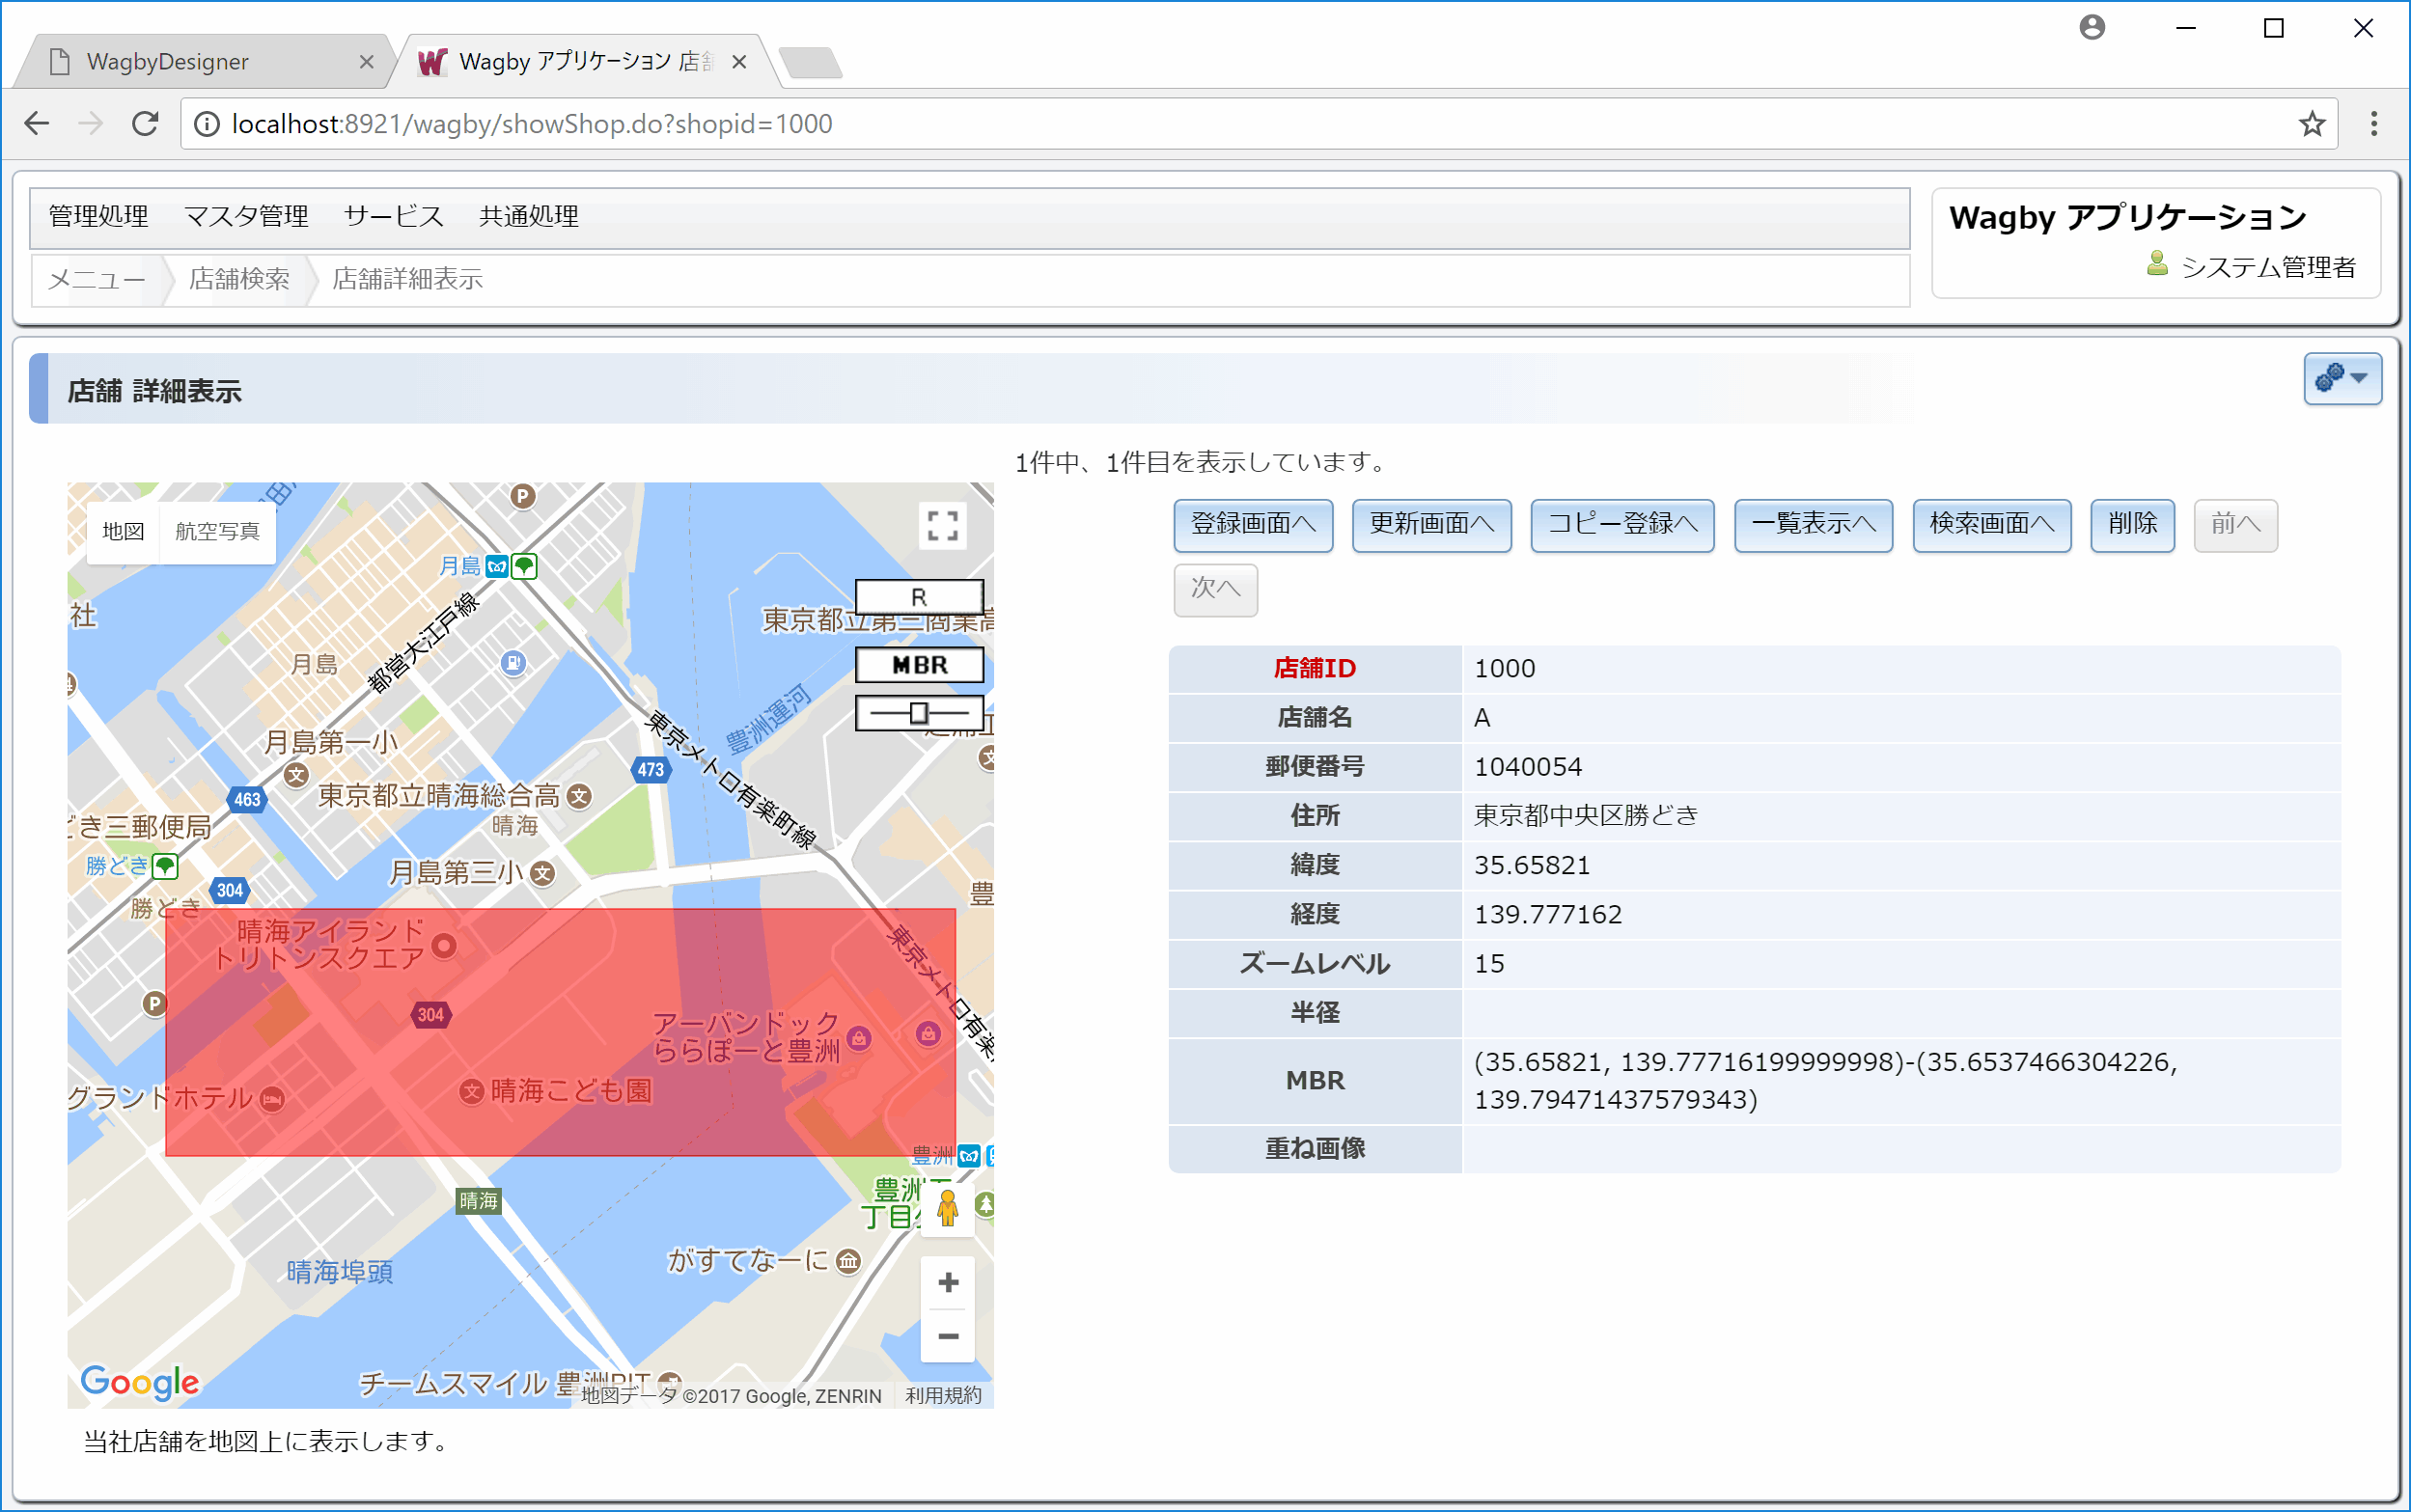Click the Street View pegman icon
Viewport: 2411px width, 1512px height.
pyautogui.click(x=947, y=1208)
